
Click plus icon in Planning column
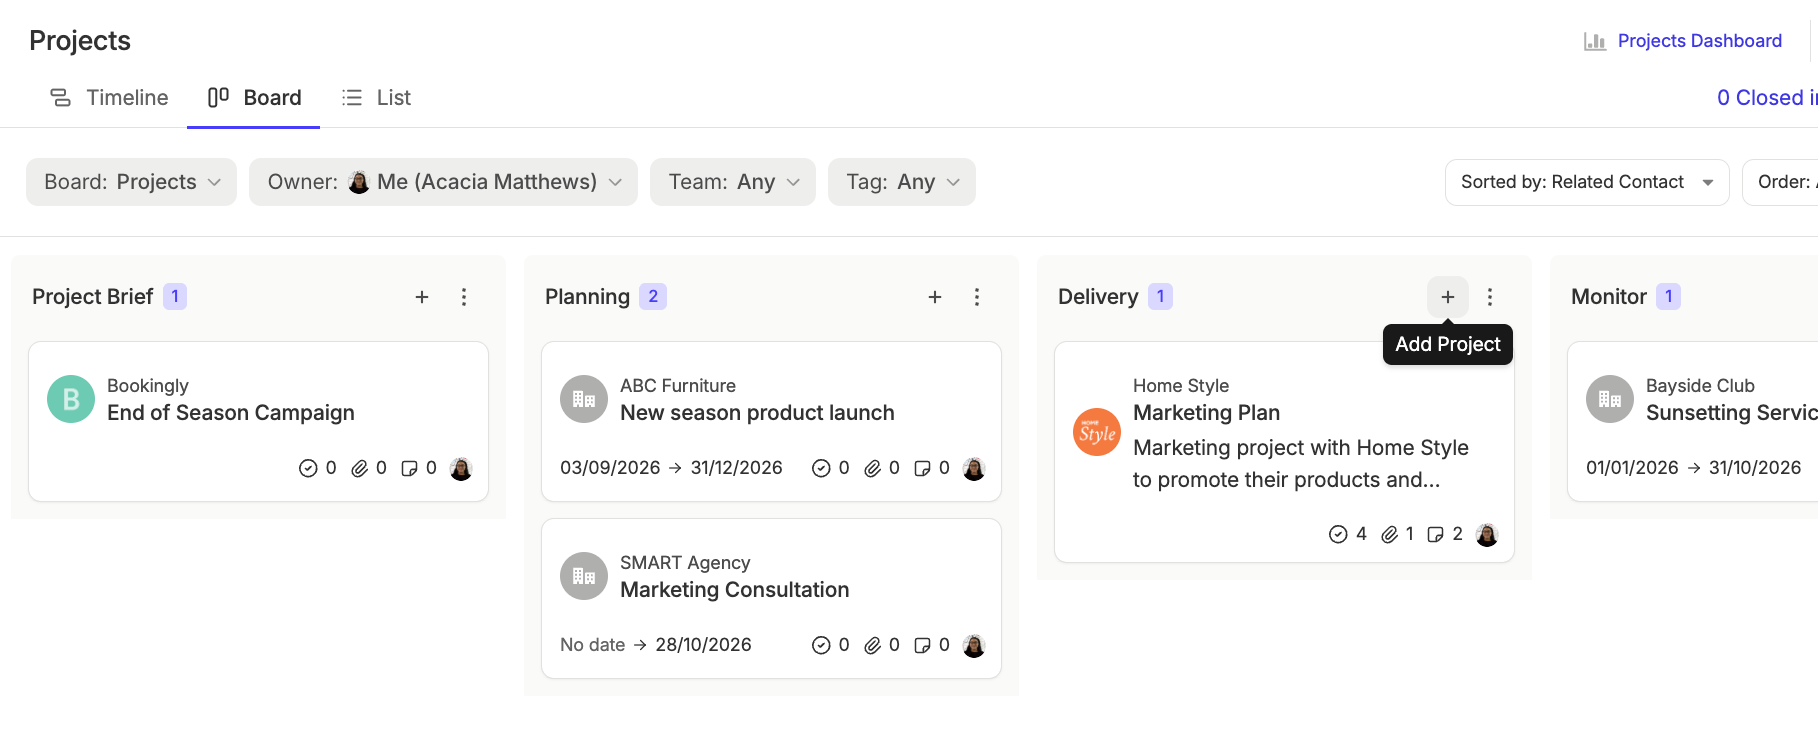(935, 297)
